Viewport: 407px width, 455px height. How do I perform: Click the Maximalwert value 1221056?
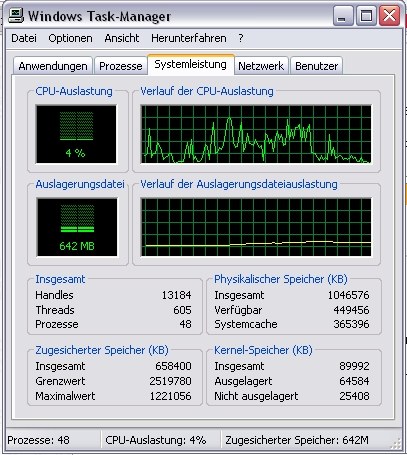170,396
